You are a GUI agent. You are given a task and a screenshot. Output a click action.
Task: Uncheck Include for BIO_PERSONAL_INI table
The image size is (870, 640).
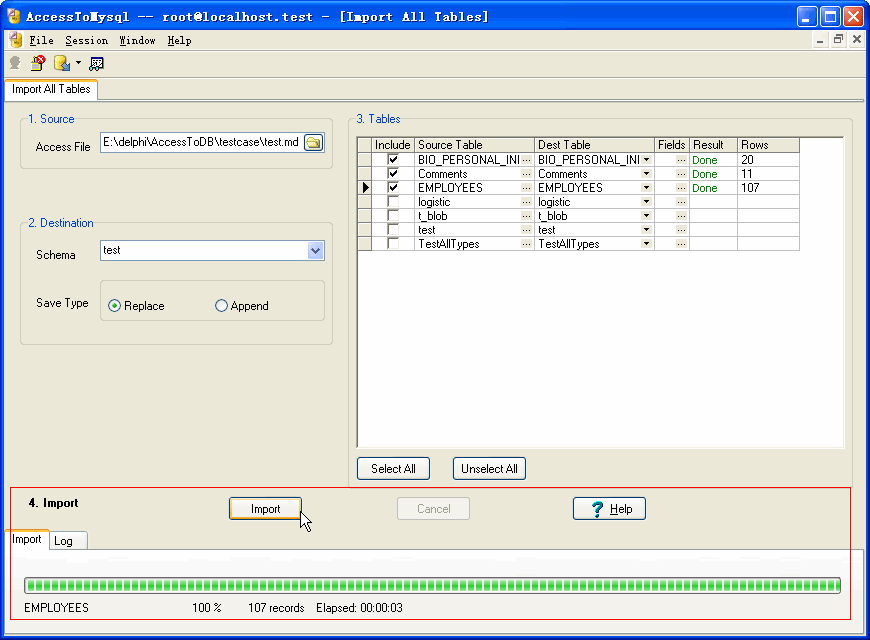point(393,160)
